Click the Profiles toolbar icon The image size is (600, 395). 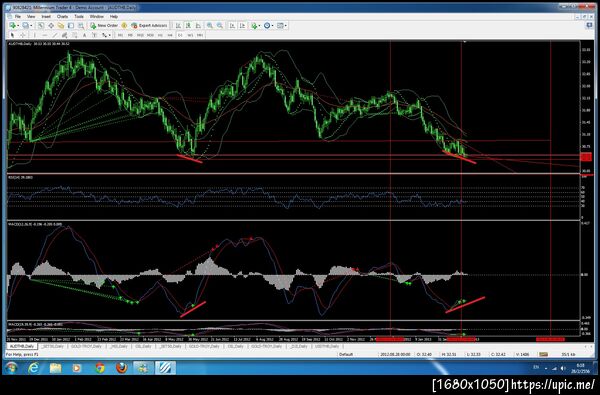pyautogui.click(x=25, y=25)
